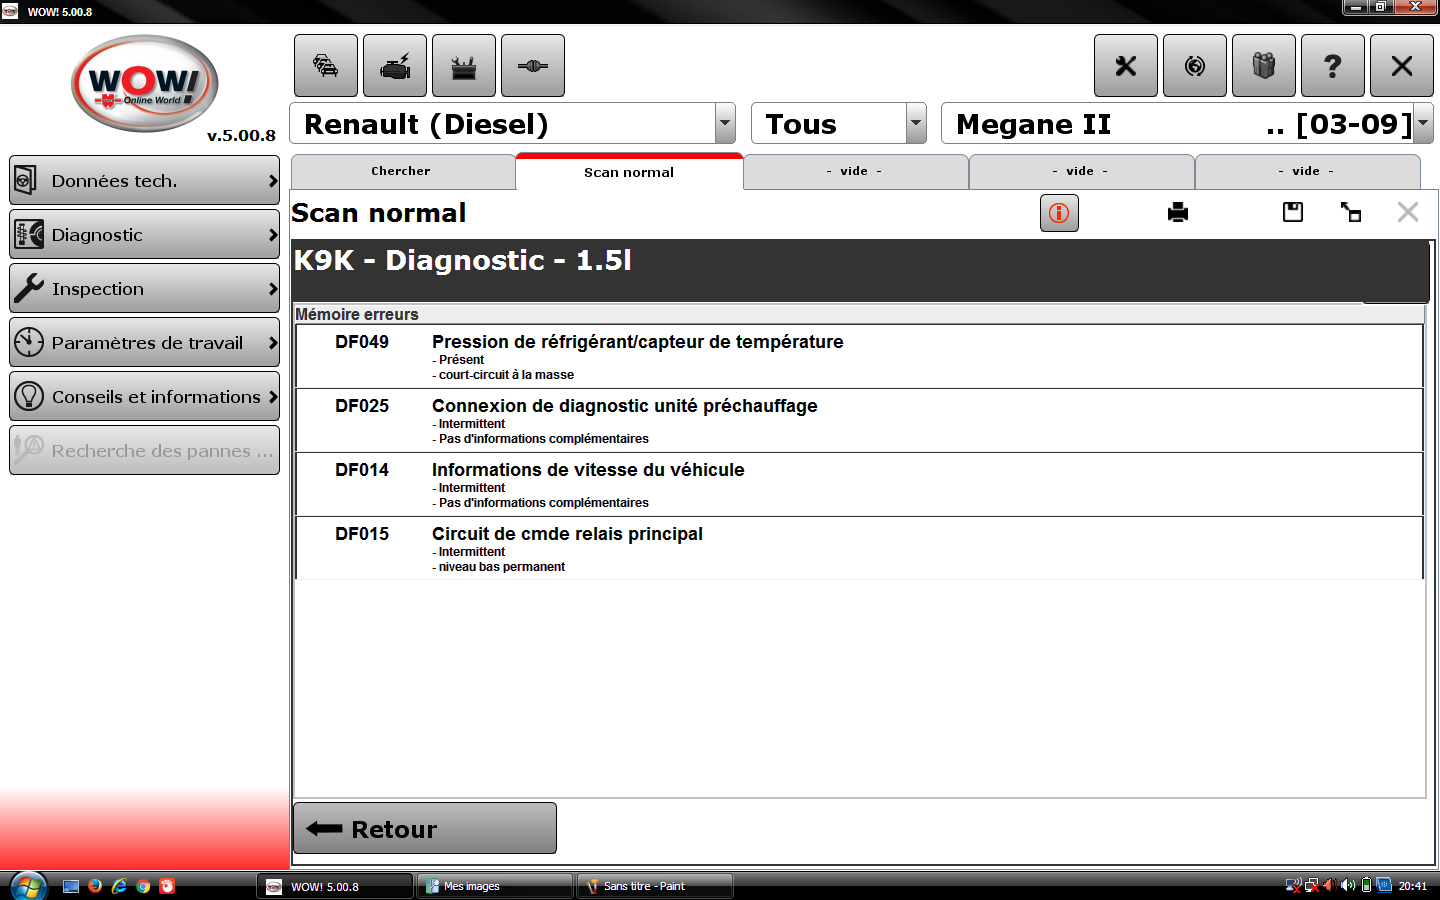Open the middle vide tab

point(1081,172)
